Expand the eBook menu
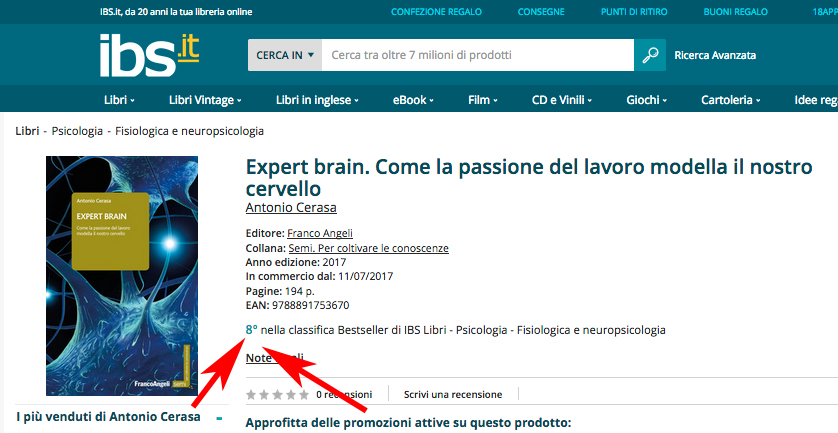The width and height of the screenshot is (838, 433). click(x=413, y=100)
